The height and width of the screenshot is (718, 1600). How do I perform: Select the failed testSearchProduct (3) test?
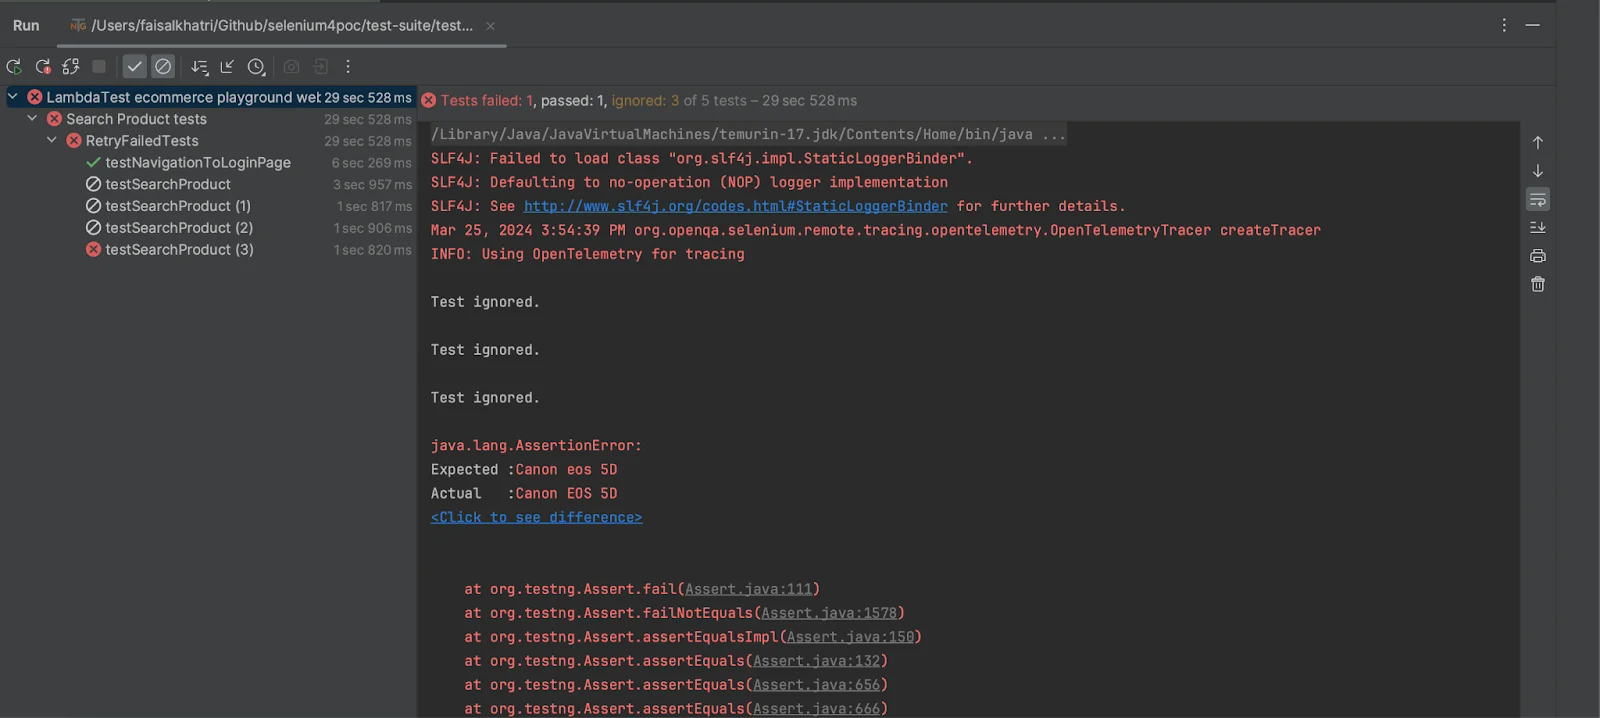click(x=179, y=250)
